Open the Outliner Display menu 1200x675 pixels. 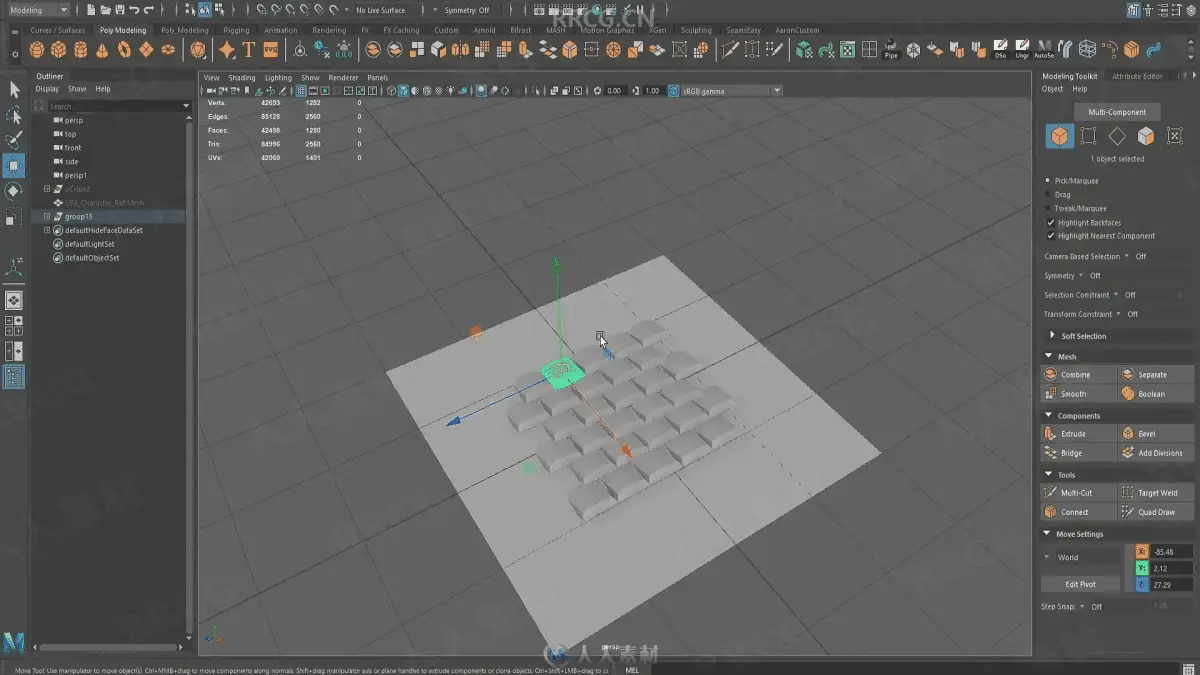click(x=47, y=89)
